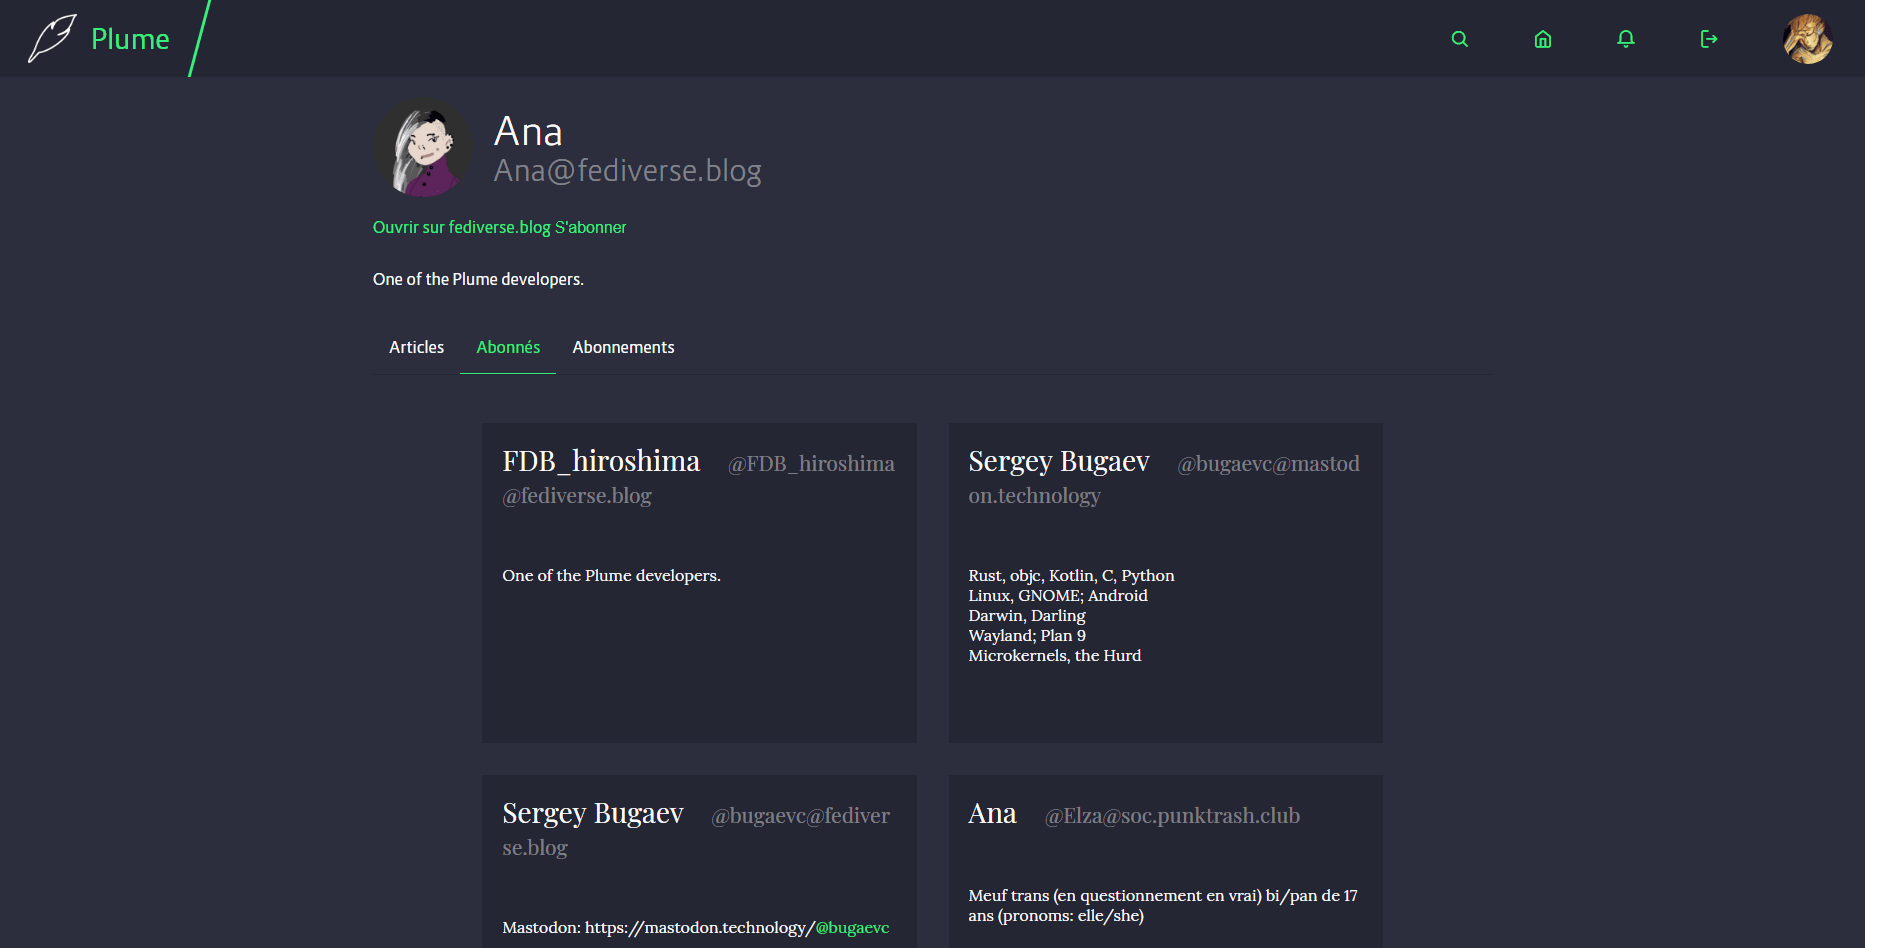Click the Ana@fediverse.blog handle text
The width and height of the screenshot is (1880, 948).
coord(627,171)
